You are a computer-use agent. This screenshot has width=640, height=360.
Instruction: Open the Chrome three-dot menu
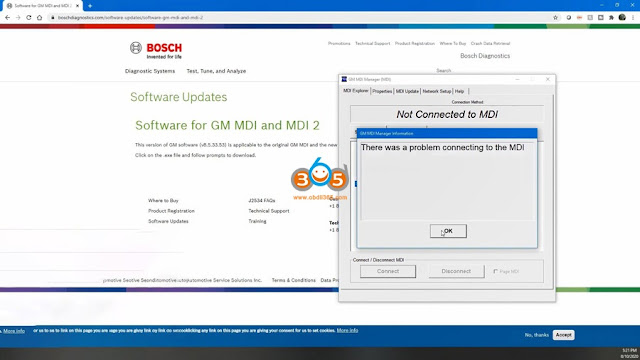click(633, 18)
